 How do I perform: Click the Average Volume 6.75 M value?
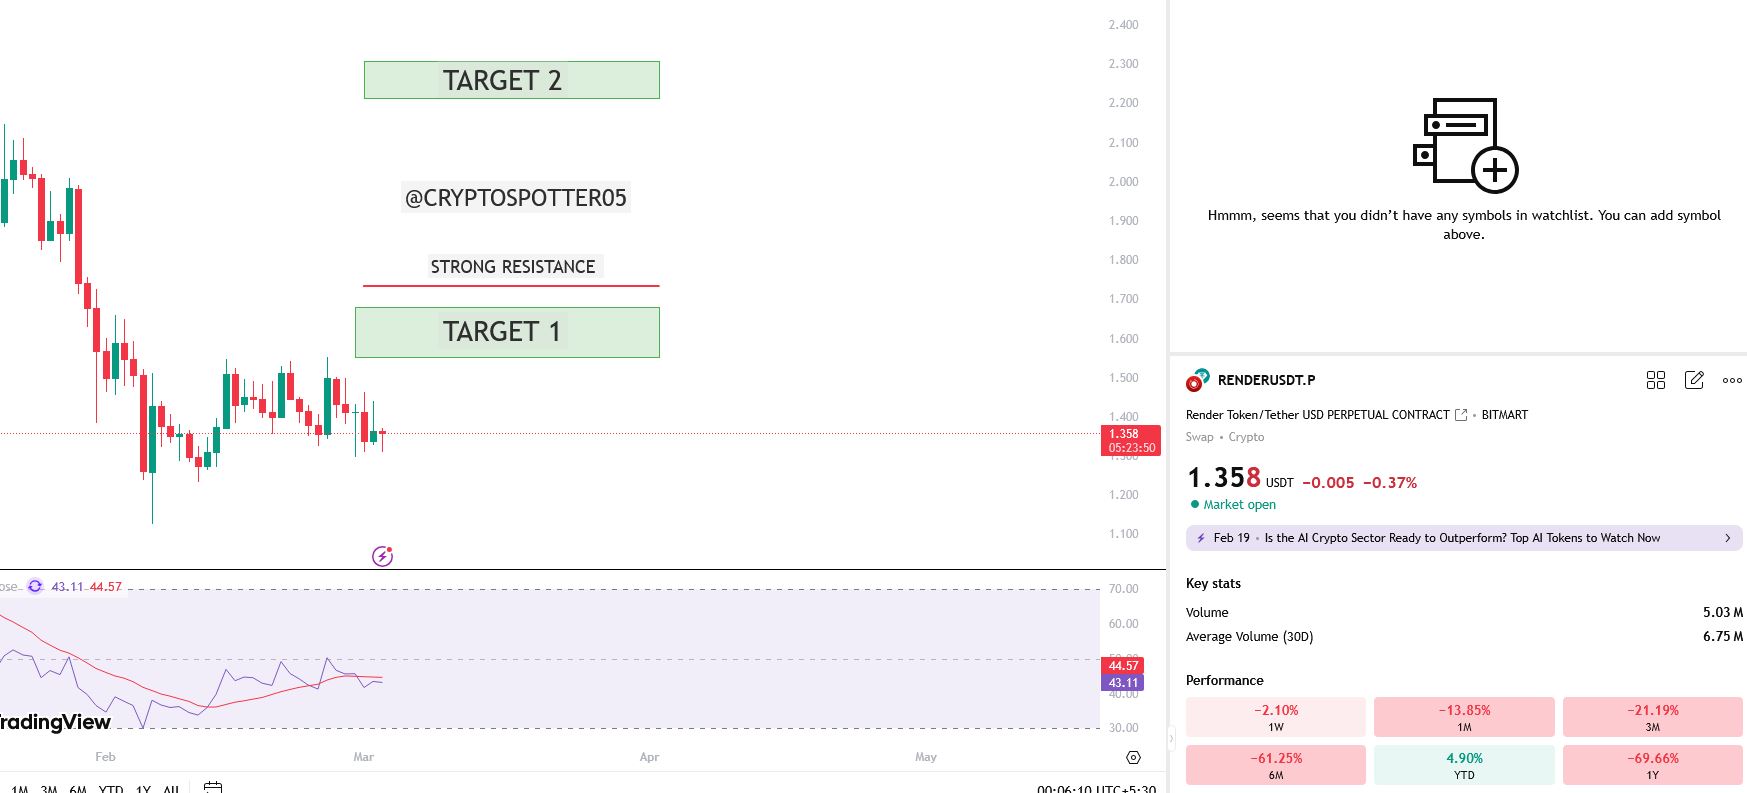tap(1723, 636)
